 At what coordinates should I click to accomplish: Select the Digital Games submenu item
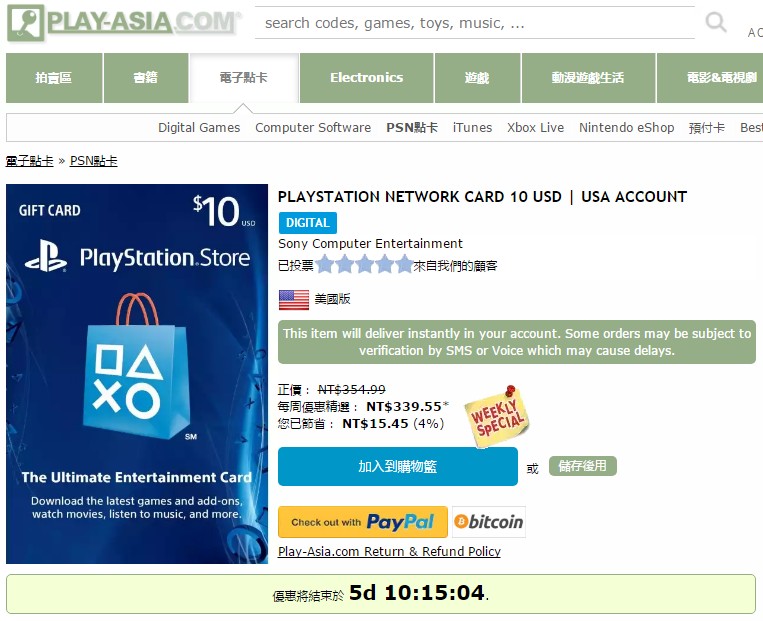tap(199, 128)
